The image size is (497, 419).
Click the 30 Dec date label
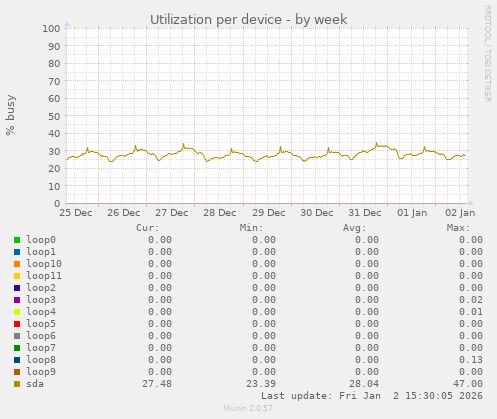[x=317, y=213]
